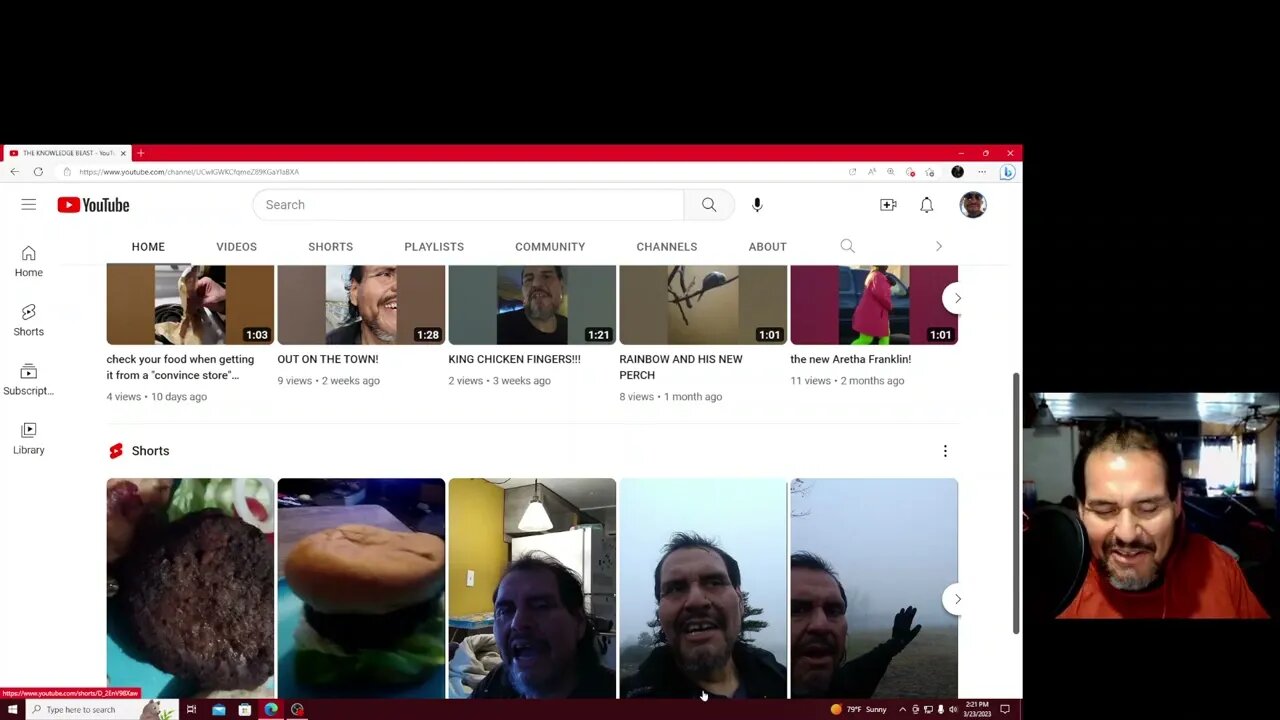Show the hidden system tray icons chevron

click(902, 710)
